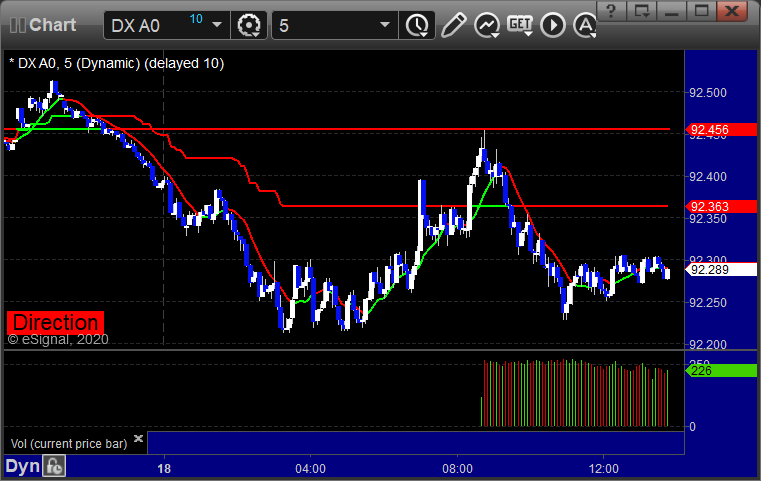Click the zero label on volume axis

point(693,427)
